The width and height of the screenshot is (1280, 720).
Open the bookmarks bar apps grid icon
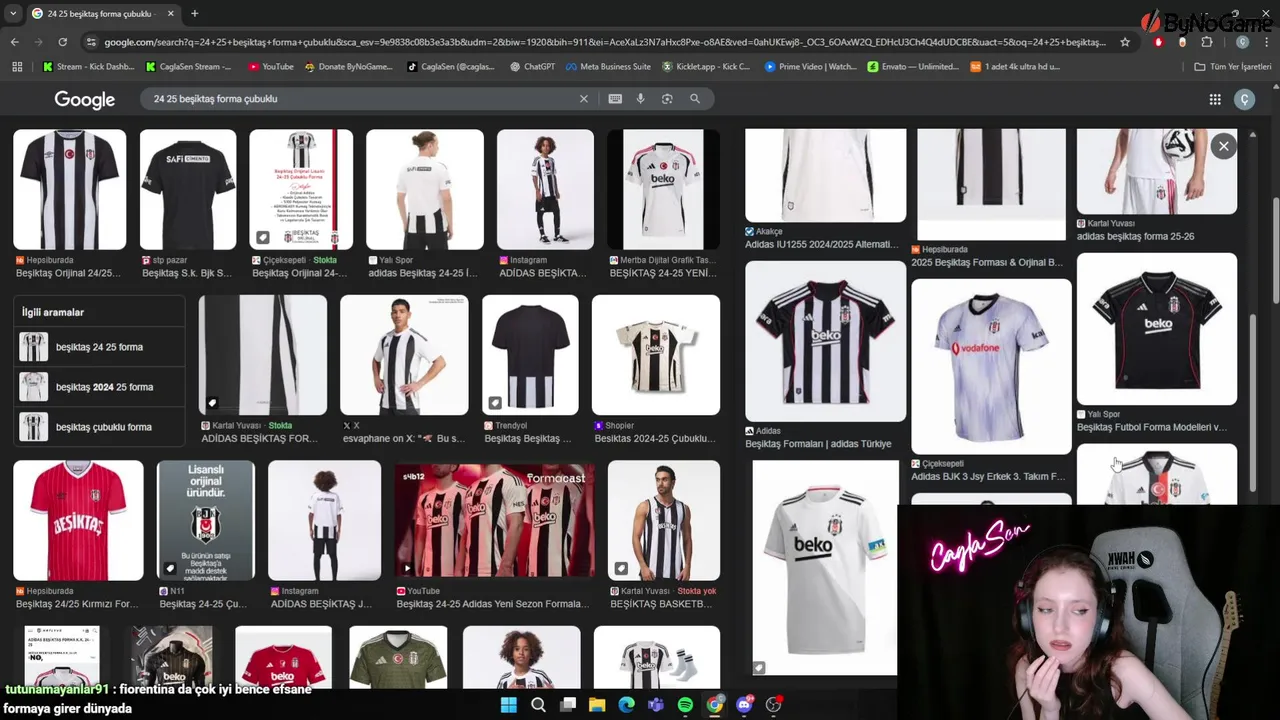[x=17, y=67]
